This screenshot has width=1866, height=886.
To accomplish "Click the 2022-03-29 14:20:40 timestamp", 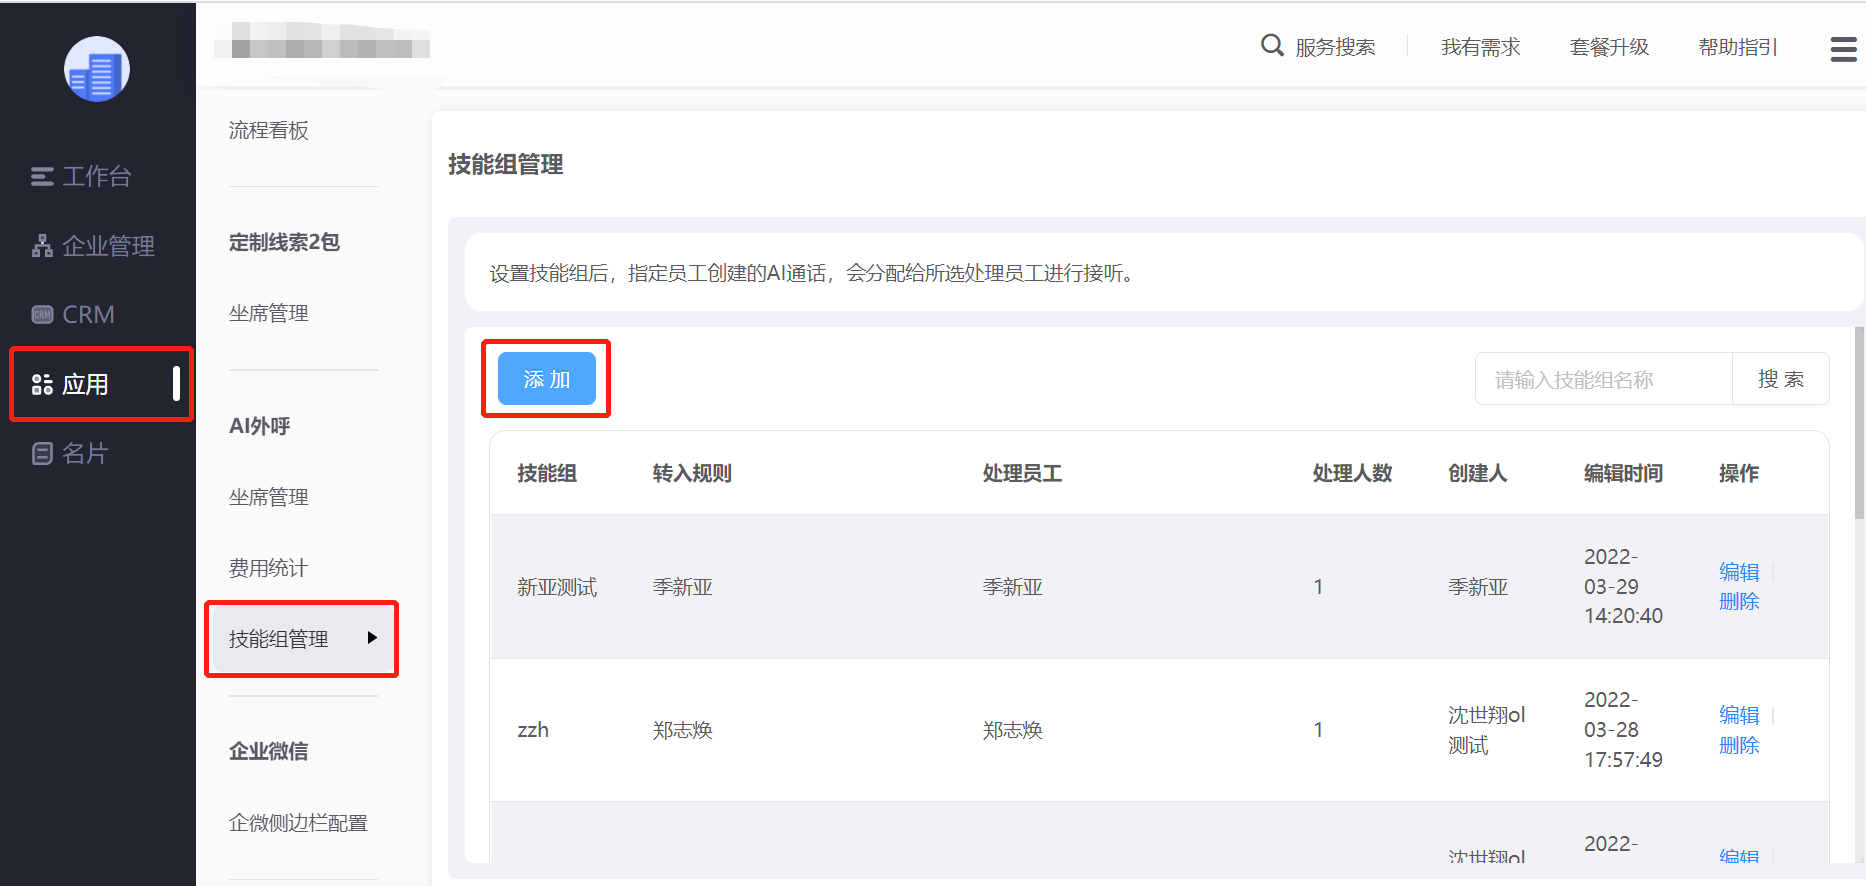I will [x=1623, y=586].
